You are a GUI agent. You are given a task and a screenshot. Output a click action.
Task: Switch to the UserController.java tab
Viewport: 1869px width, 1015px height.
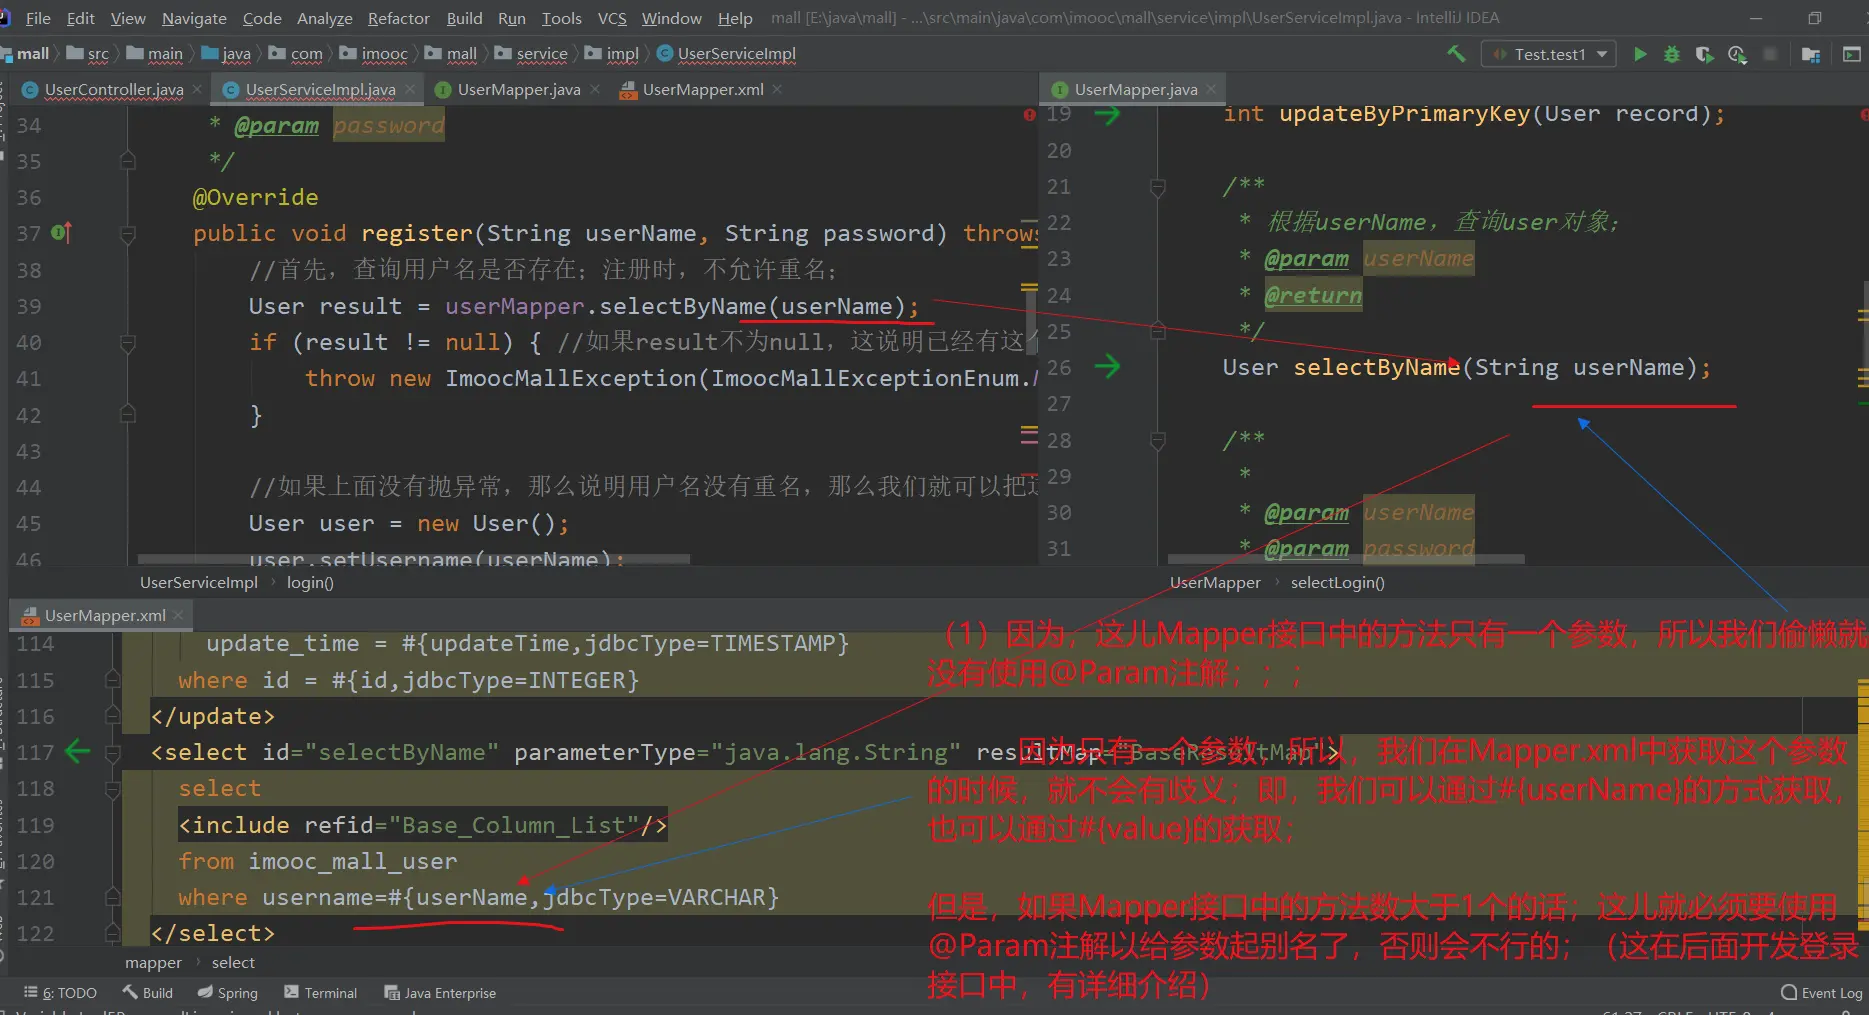113,90
